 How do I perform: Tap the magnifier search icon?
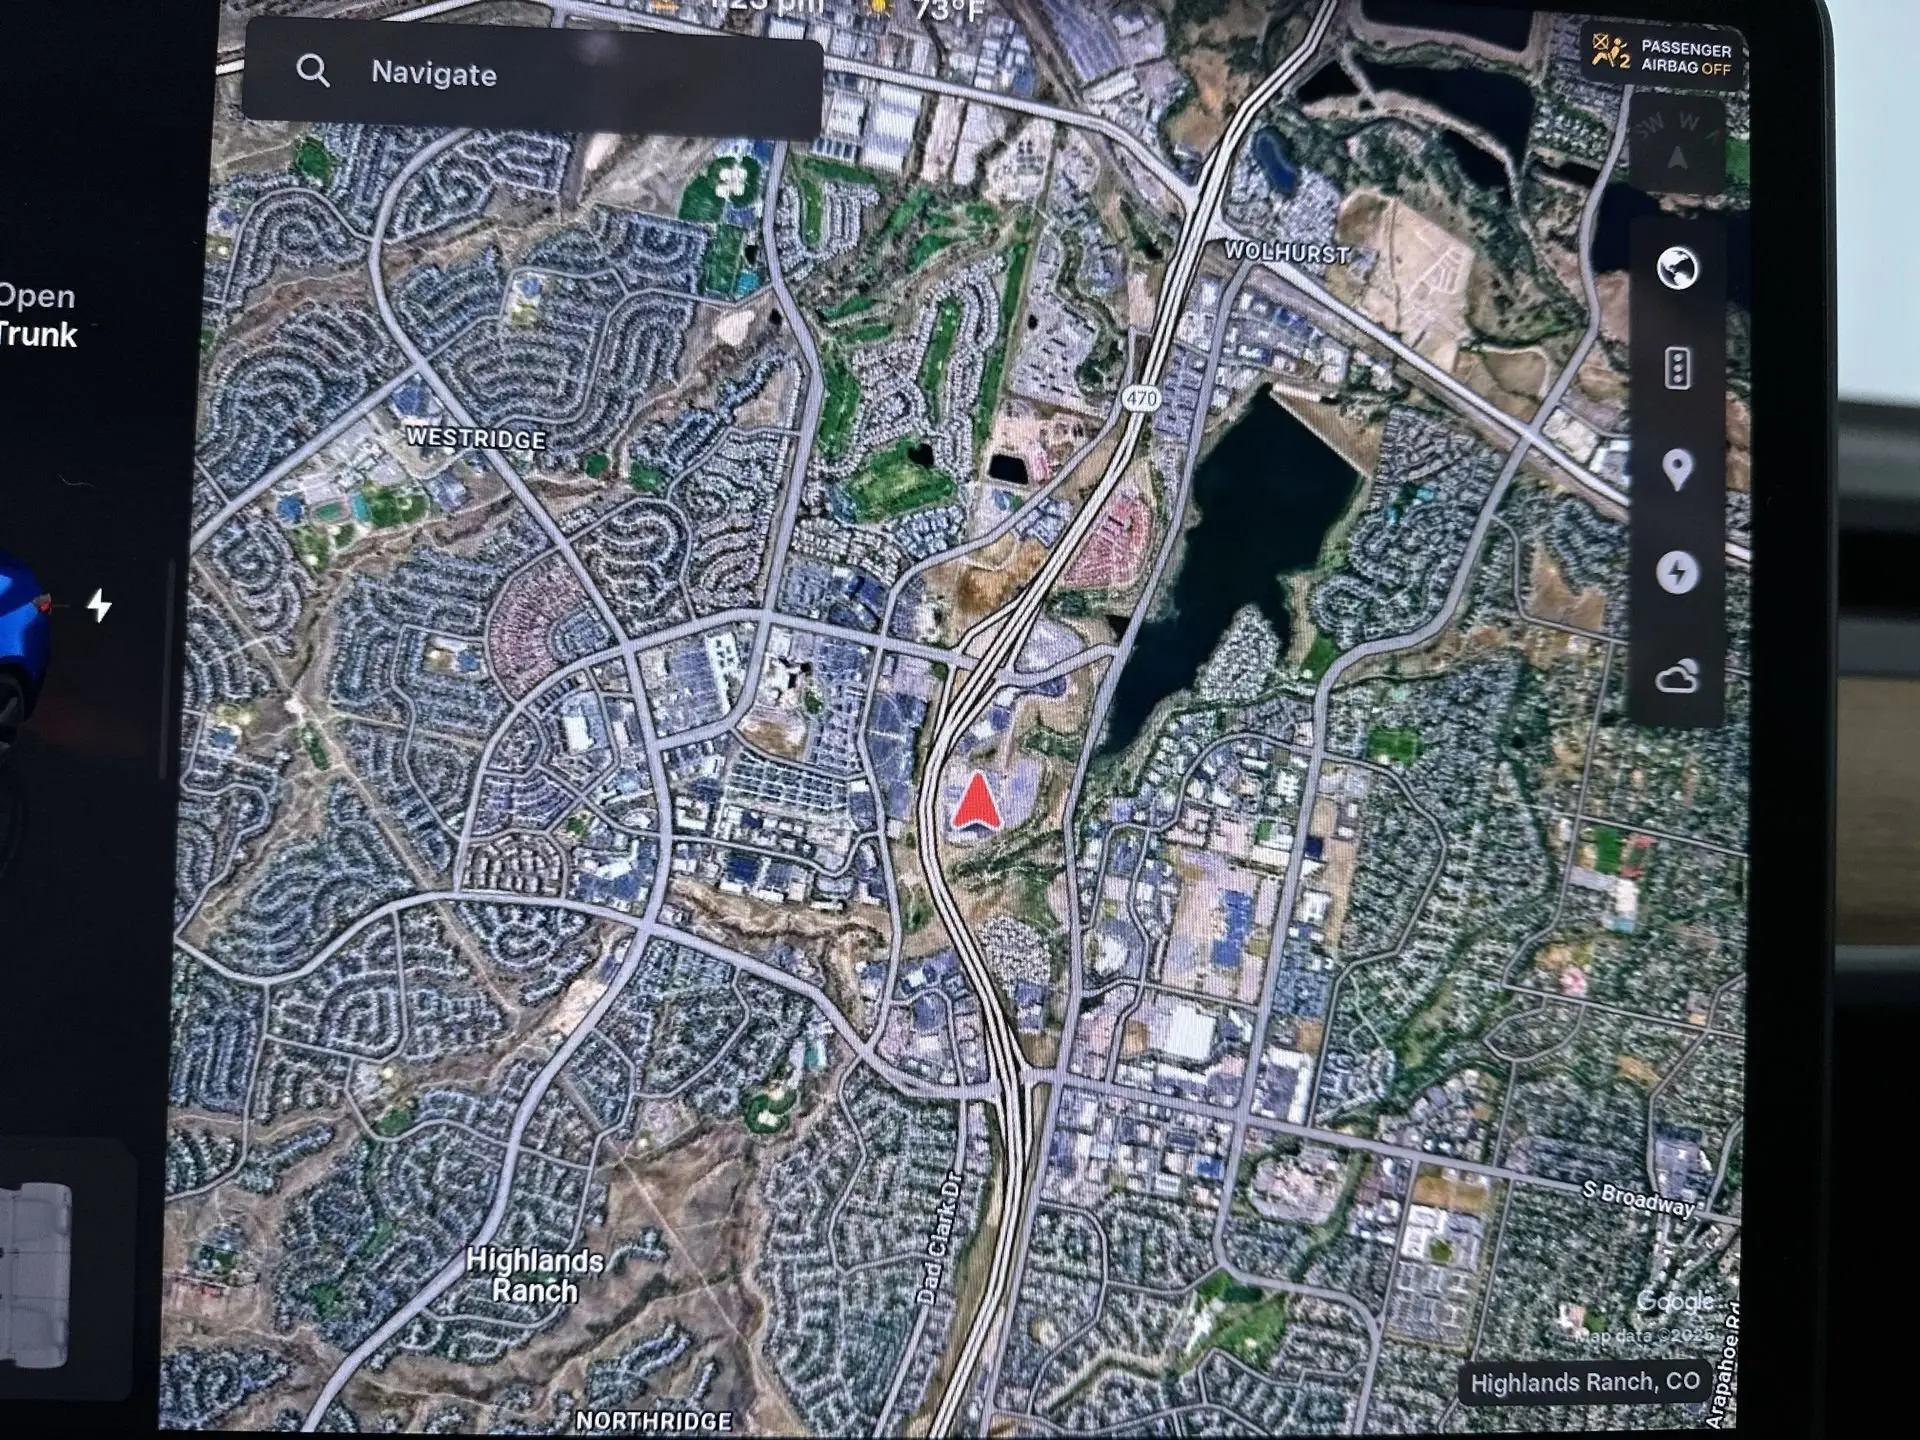click(x=313, y=71)
